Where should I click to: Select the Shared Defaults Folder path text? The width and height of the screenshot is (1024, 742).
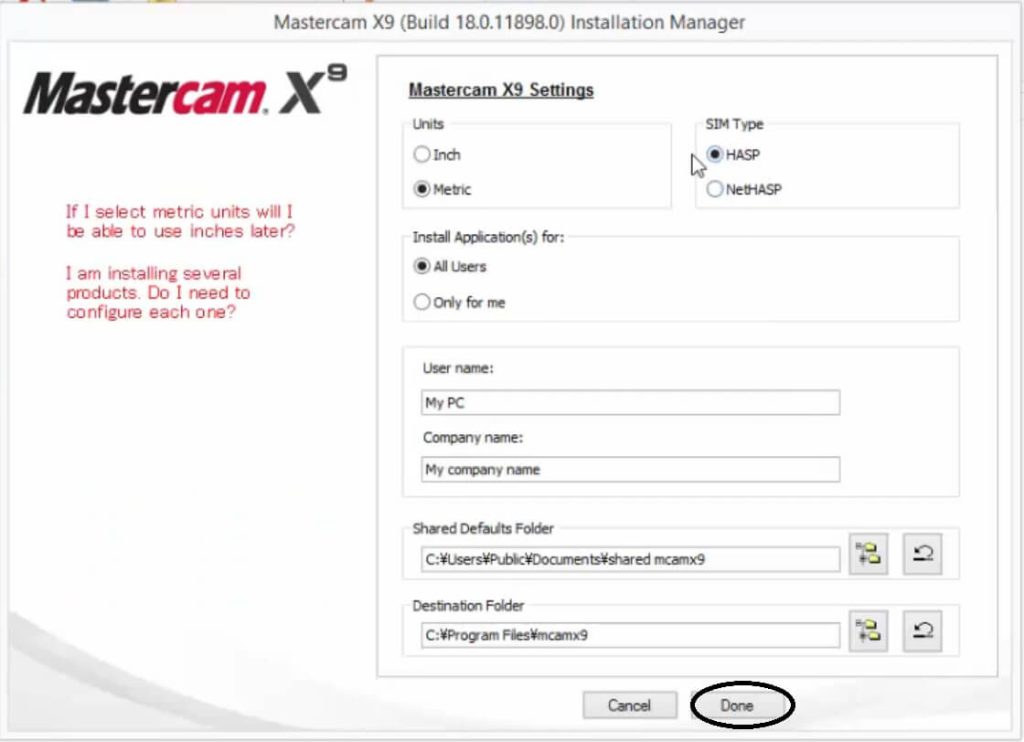(x=628, y=559)
